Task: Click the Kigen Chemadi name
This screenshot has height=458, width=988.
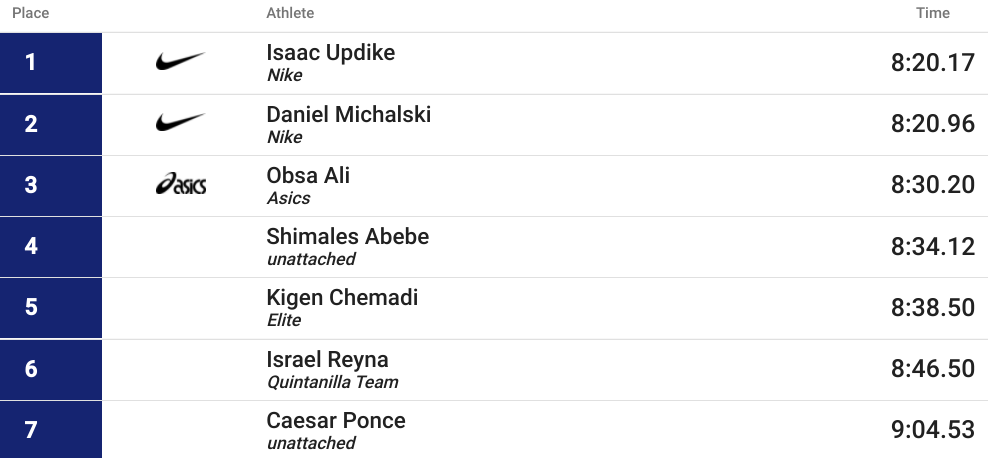Action: (342, 297)
